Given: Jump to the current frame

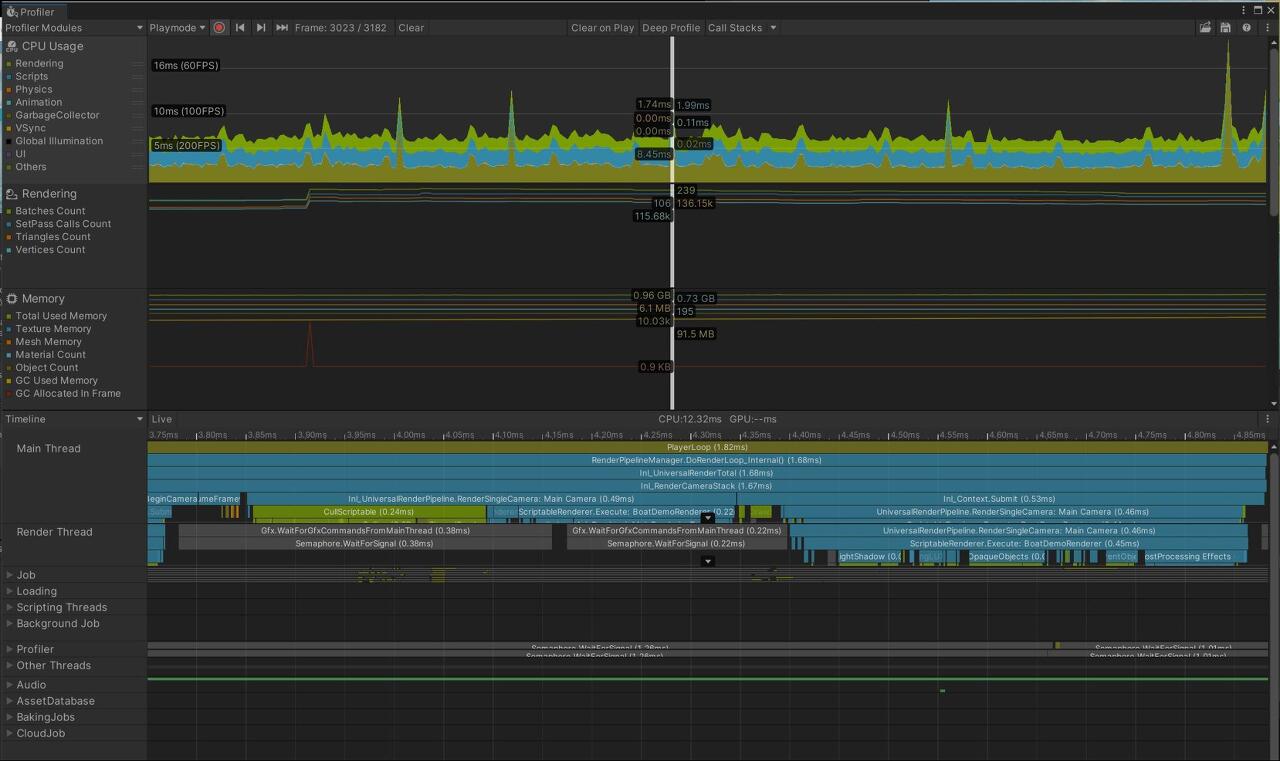Looking at the screenshot, I should [282, 28].
